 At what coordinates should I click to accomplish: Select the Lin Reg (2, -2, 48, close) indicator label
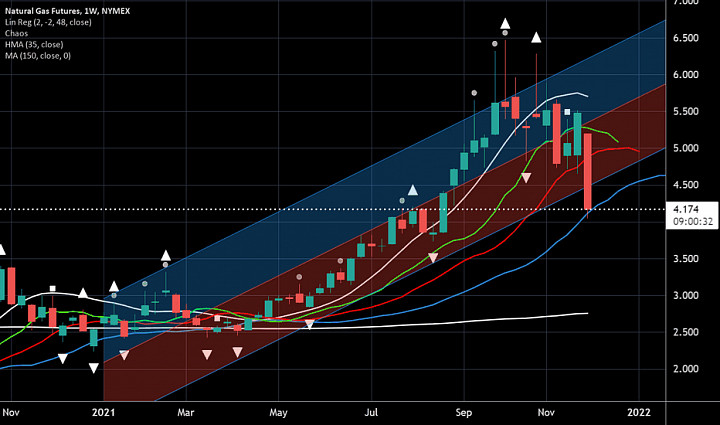(48, 22)
